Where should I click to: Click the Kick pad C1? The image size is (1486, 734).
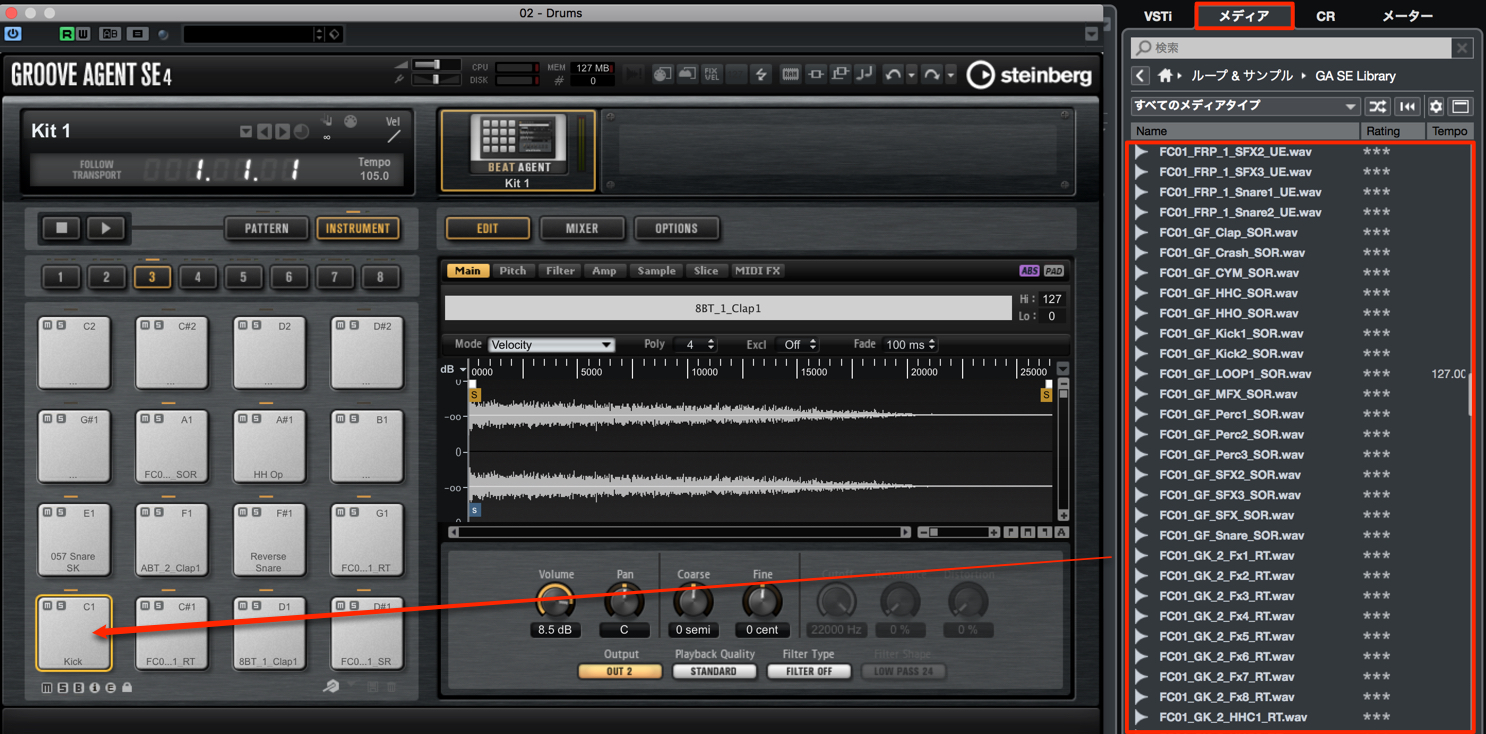click(74, 632)
